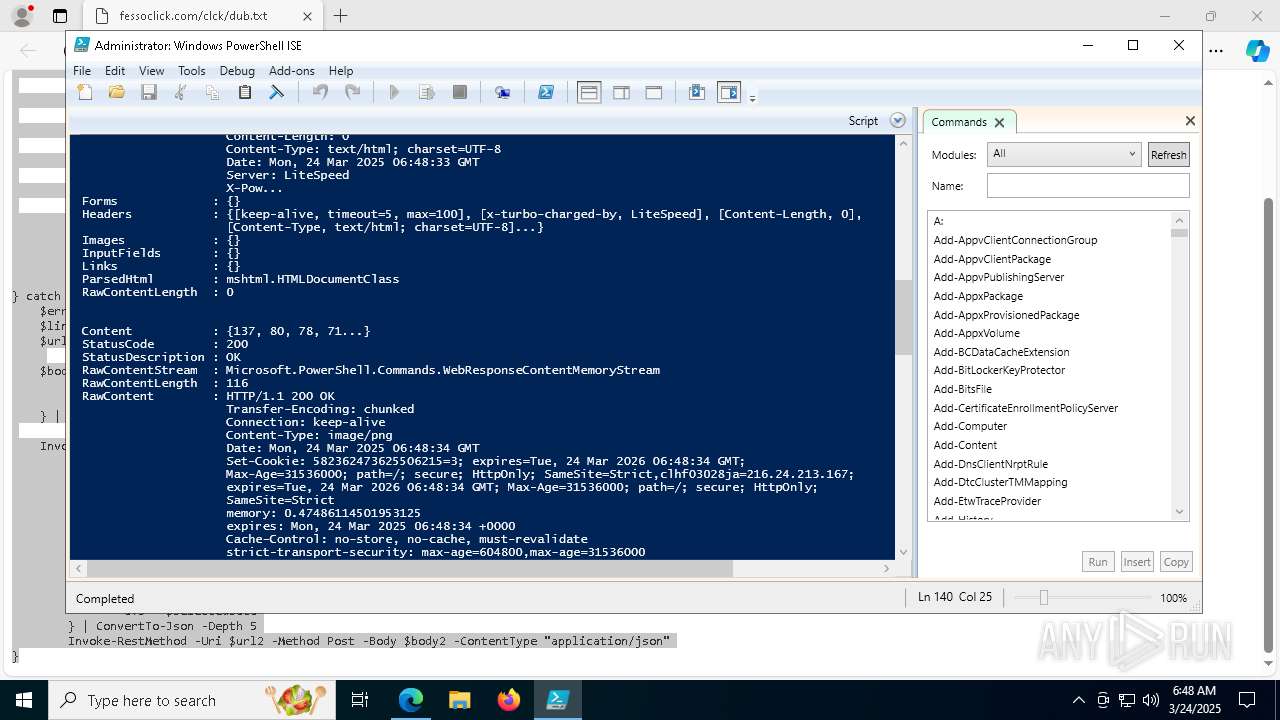Select Add-AppvClientPackage command
Image resolution: width=1280 pixels, height=720 pixels.
tap(992, 259)
